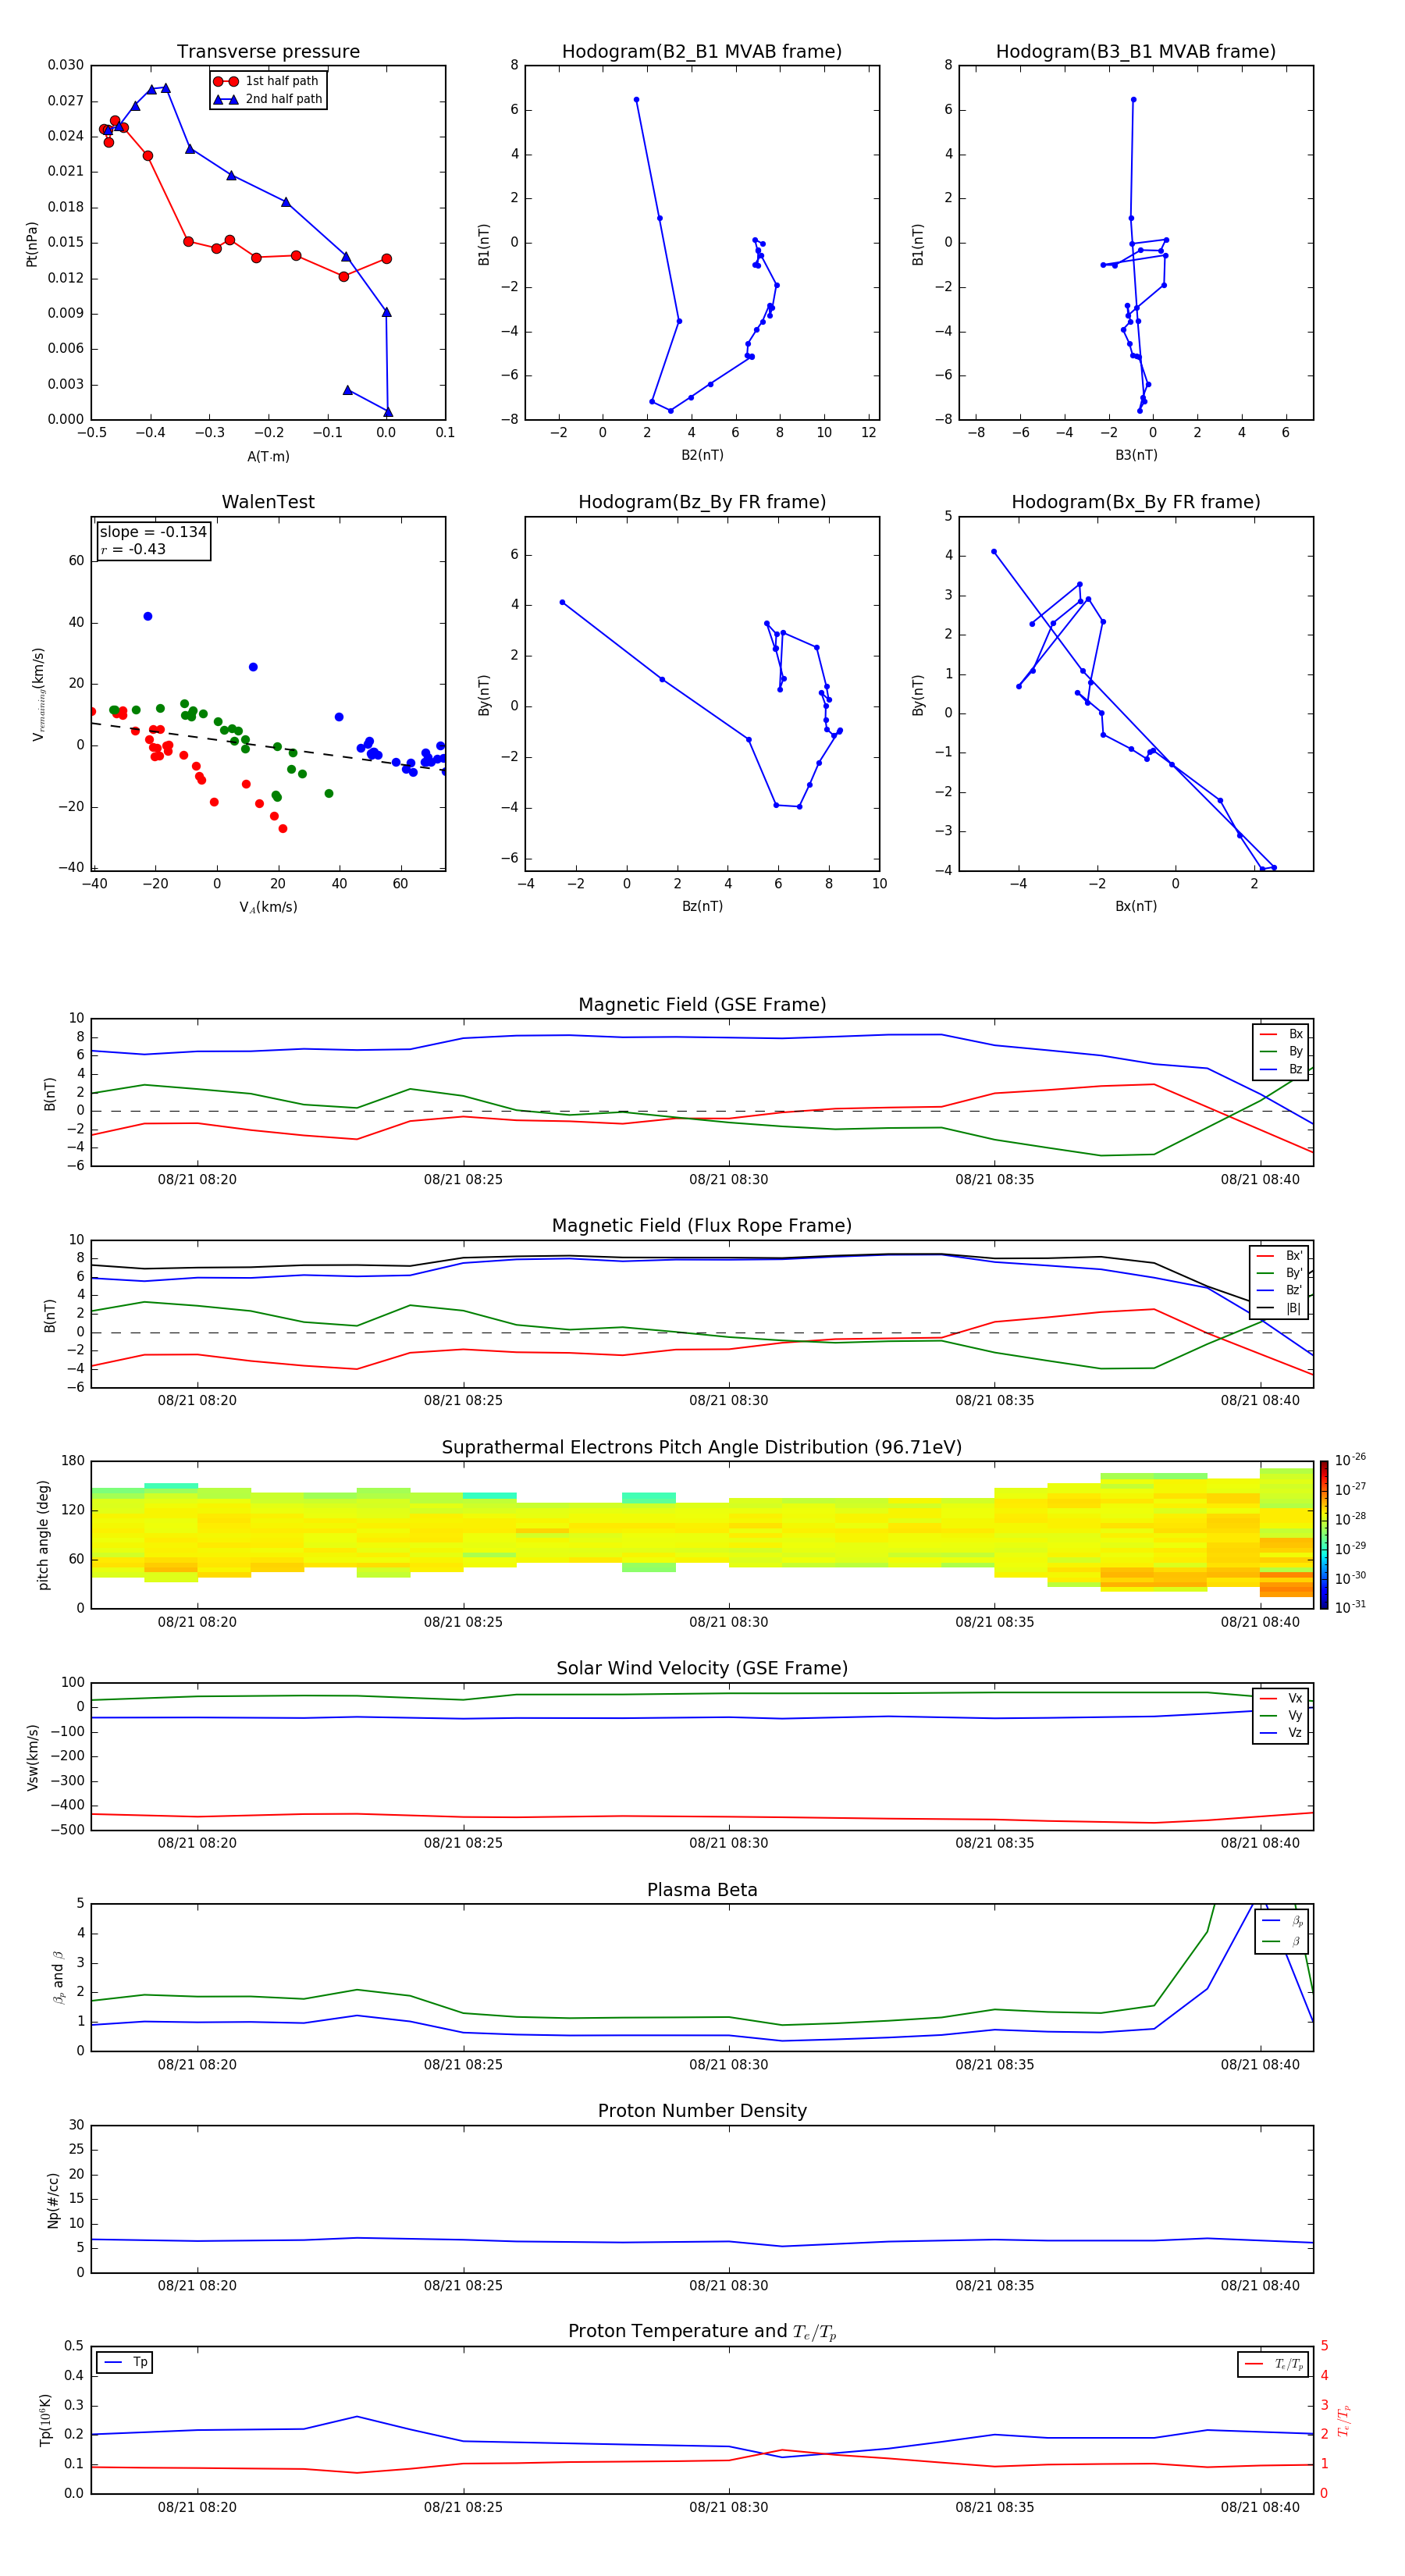Click the pitch angle color bar scale
The width and height of the screenshot is (1405, 2576).
click(x=1324, y=1535)
